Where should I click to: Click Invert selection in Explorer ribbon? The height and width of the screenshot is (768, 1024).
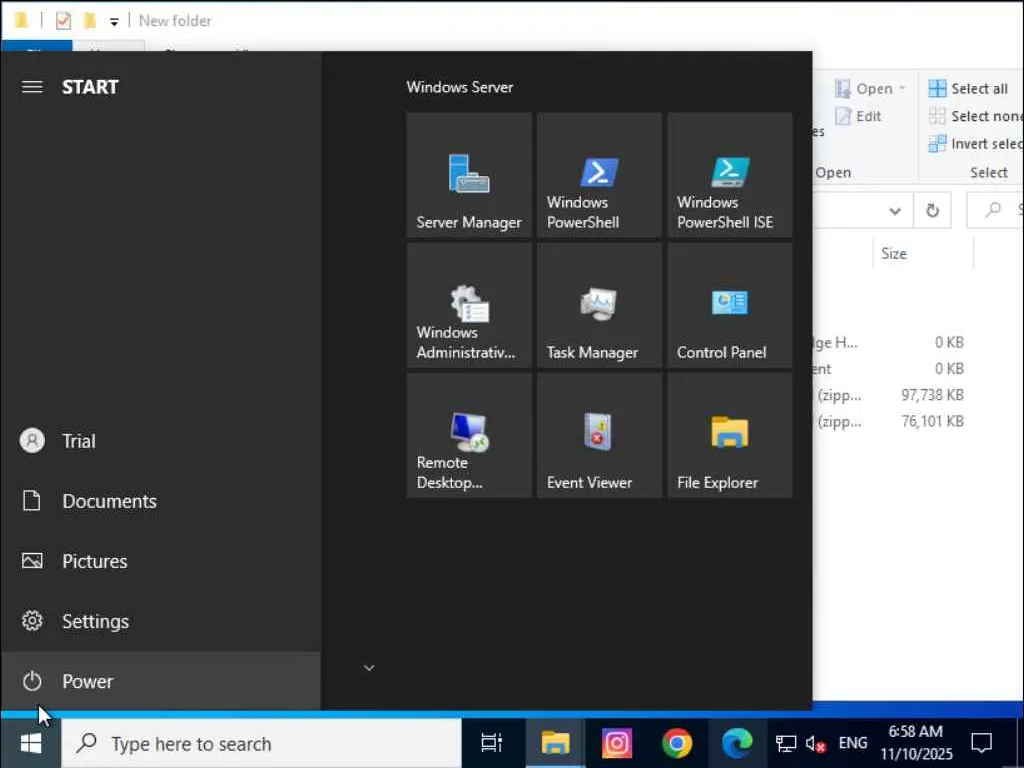tap(976, 144)
